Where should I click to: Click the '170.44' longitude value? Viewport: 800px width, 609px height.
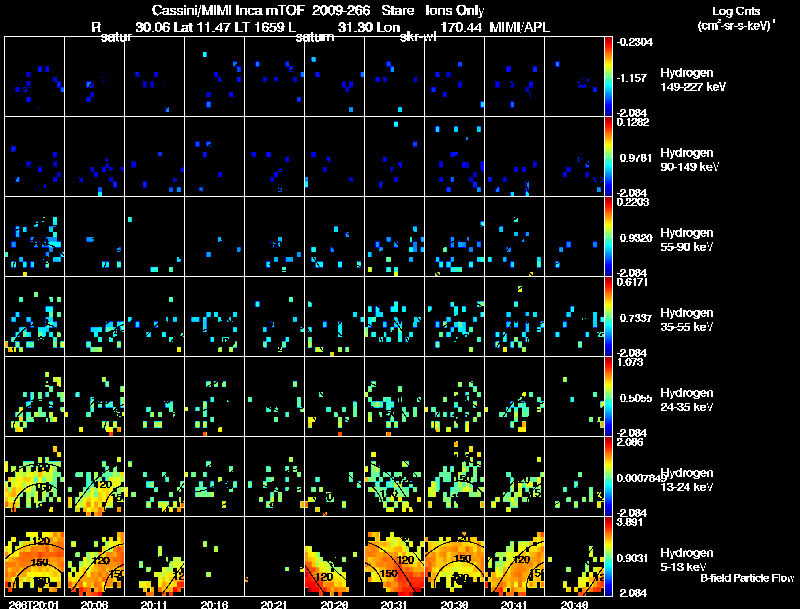point(461,28)
